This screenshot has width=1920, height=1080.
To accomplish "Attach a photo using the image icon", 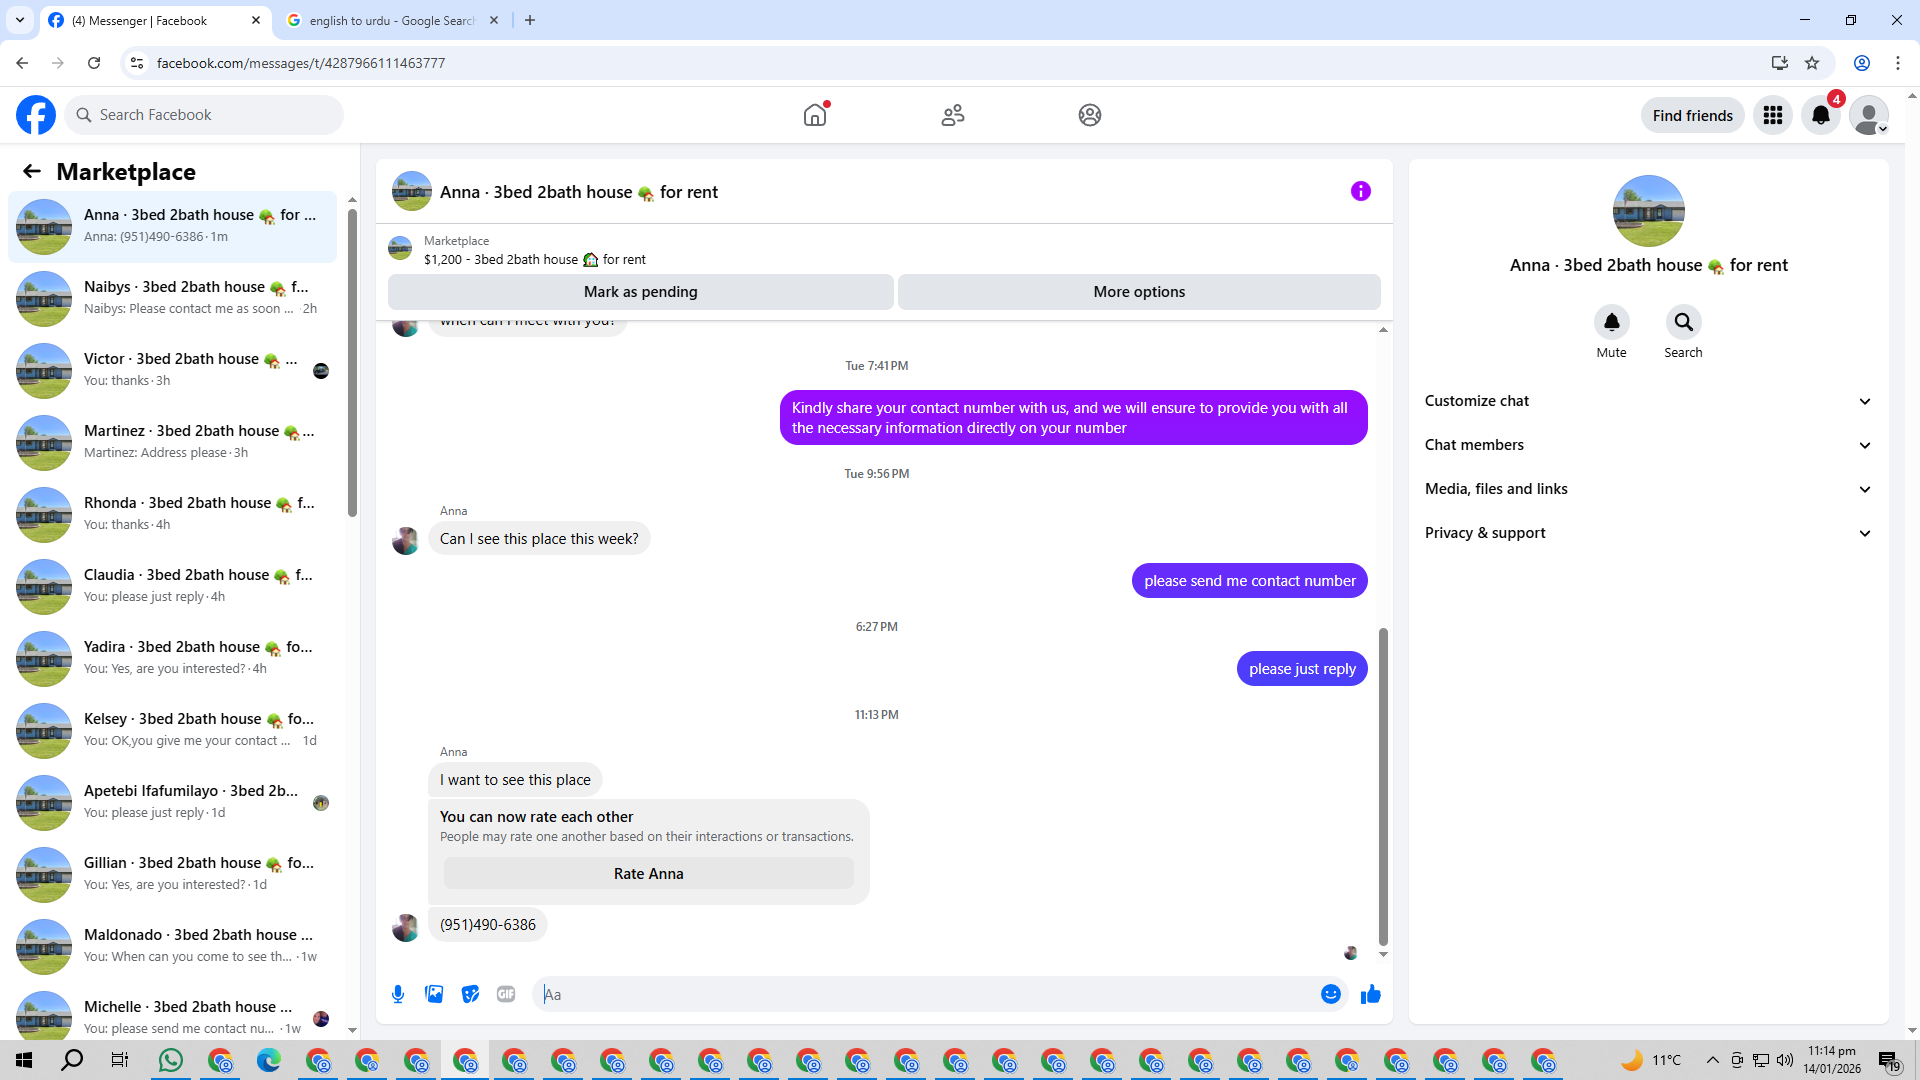I will [x=434, y=994].
